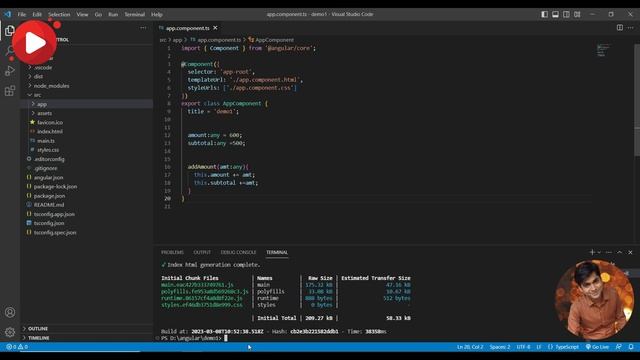Click the split editor icon

coord(620,27)
